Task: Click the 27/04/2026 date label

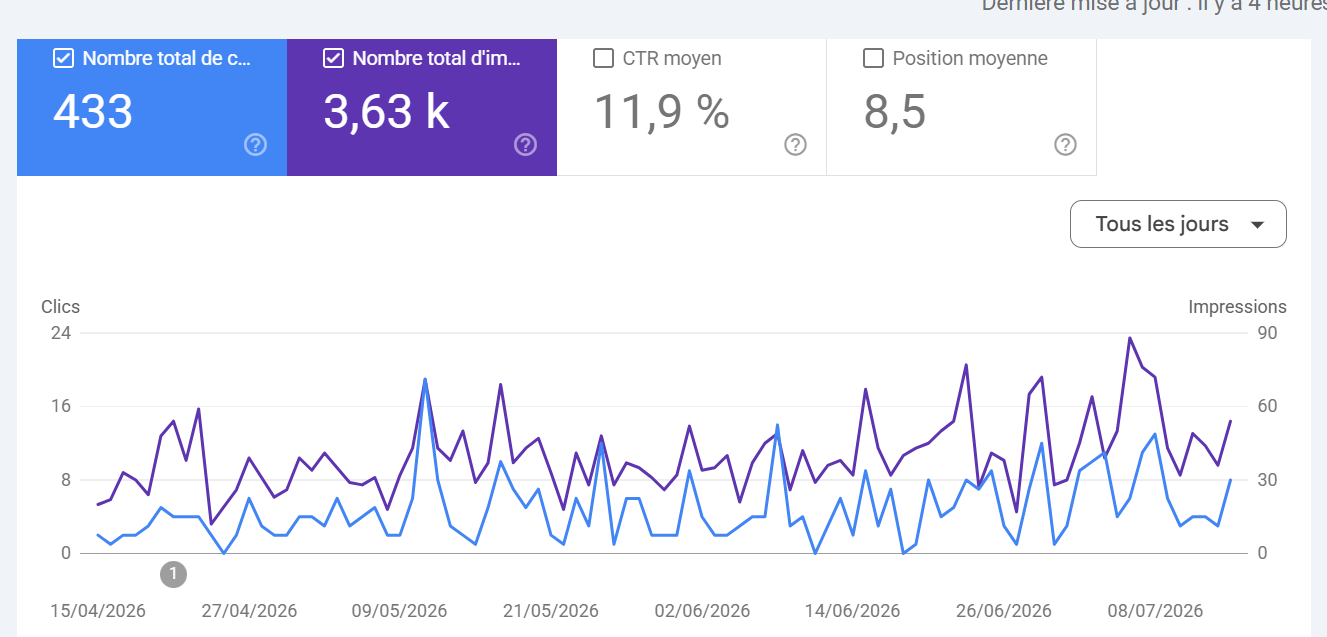Action: 249,611
